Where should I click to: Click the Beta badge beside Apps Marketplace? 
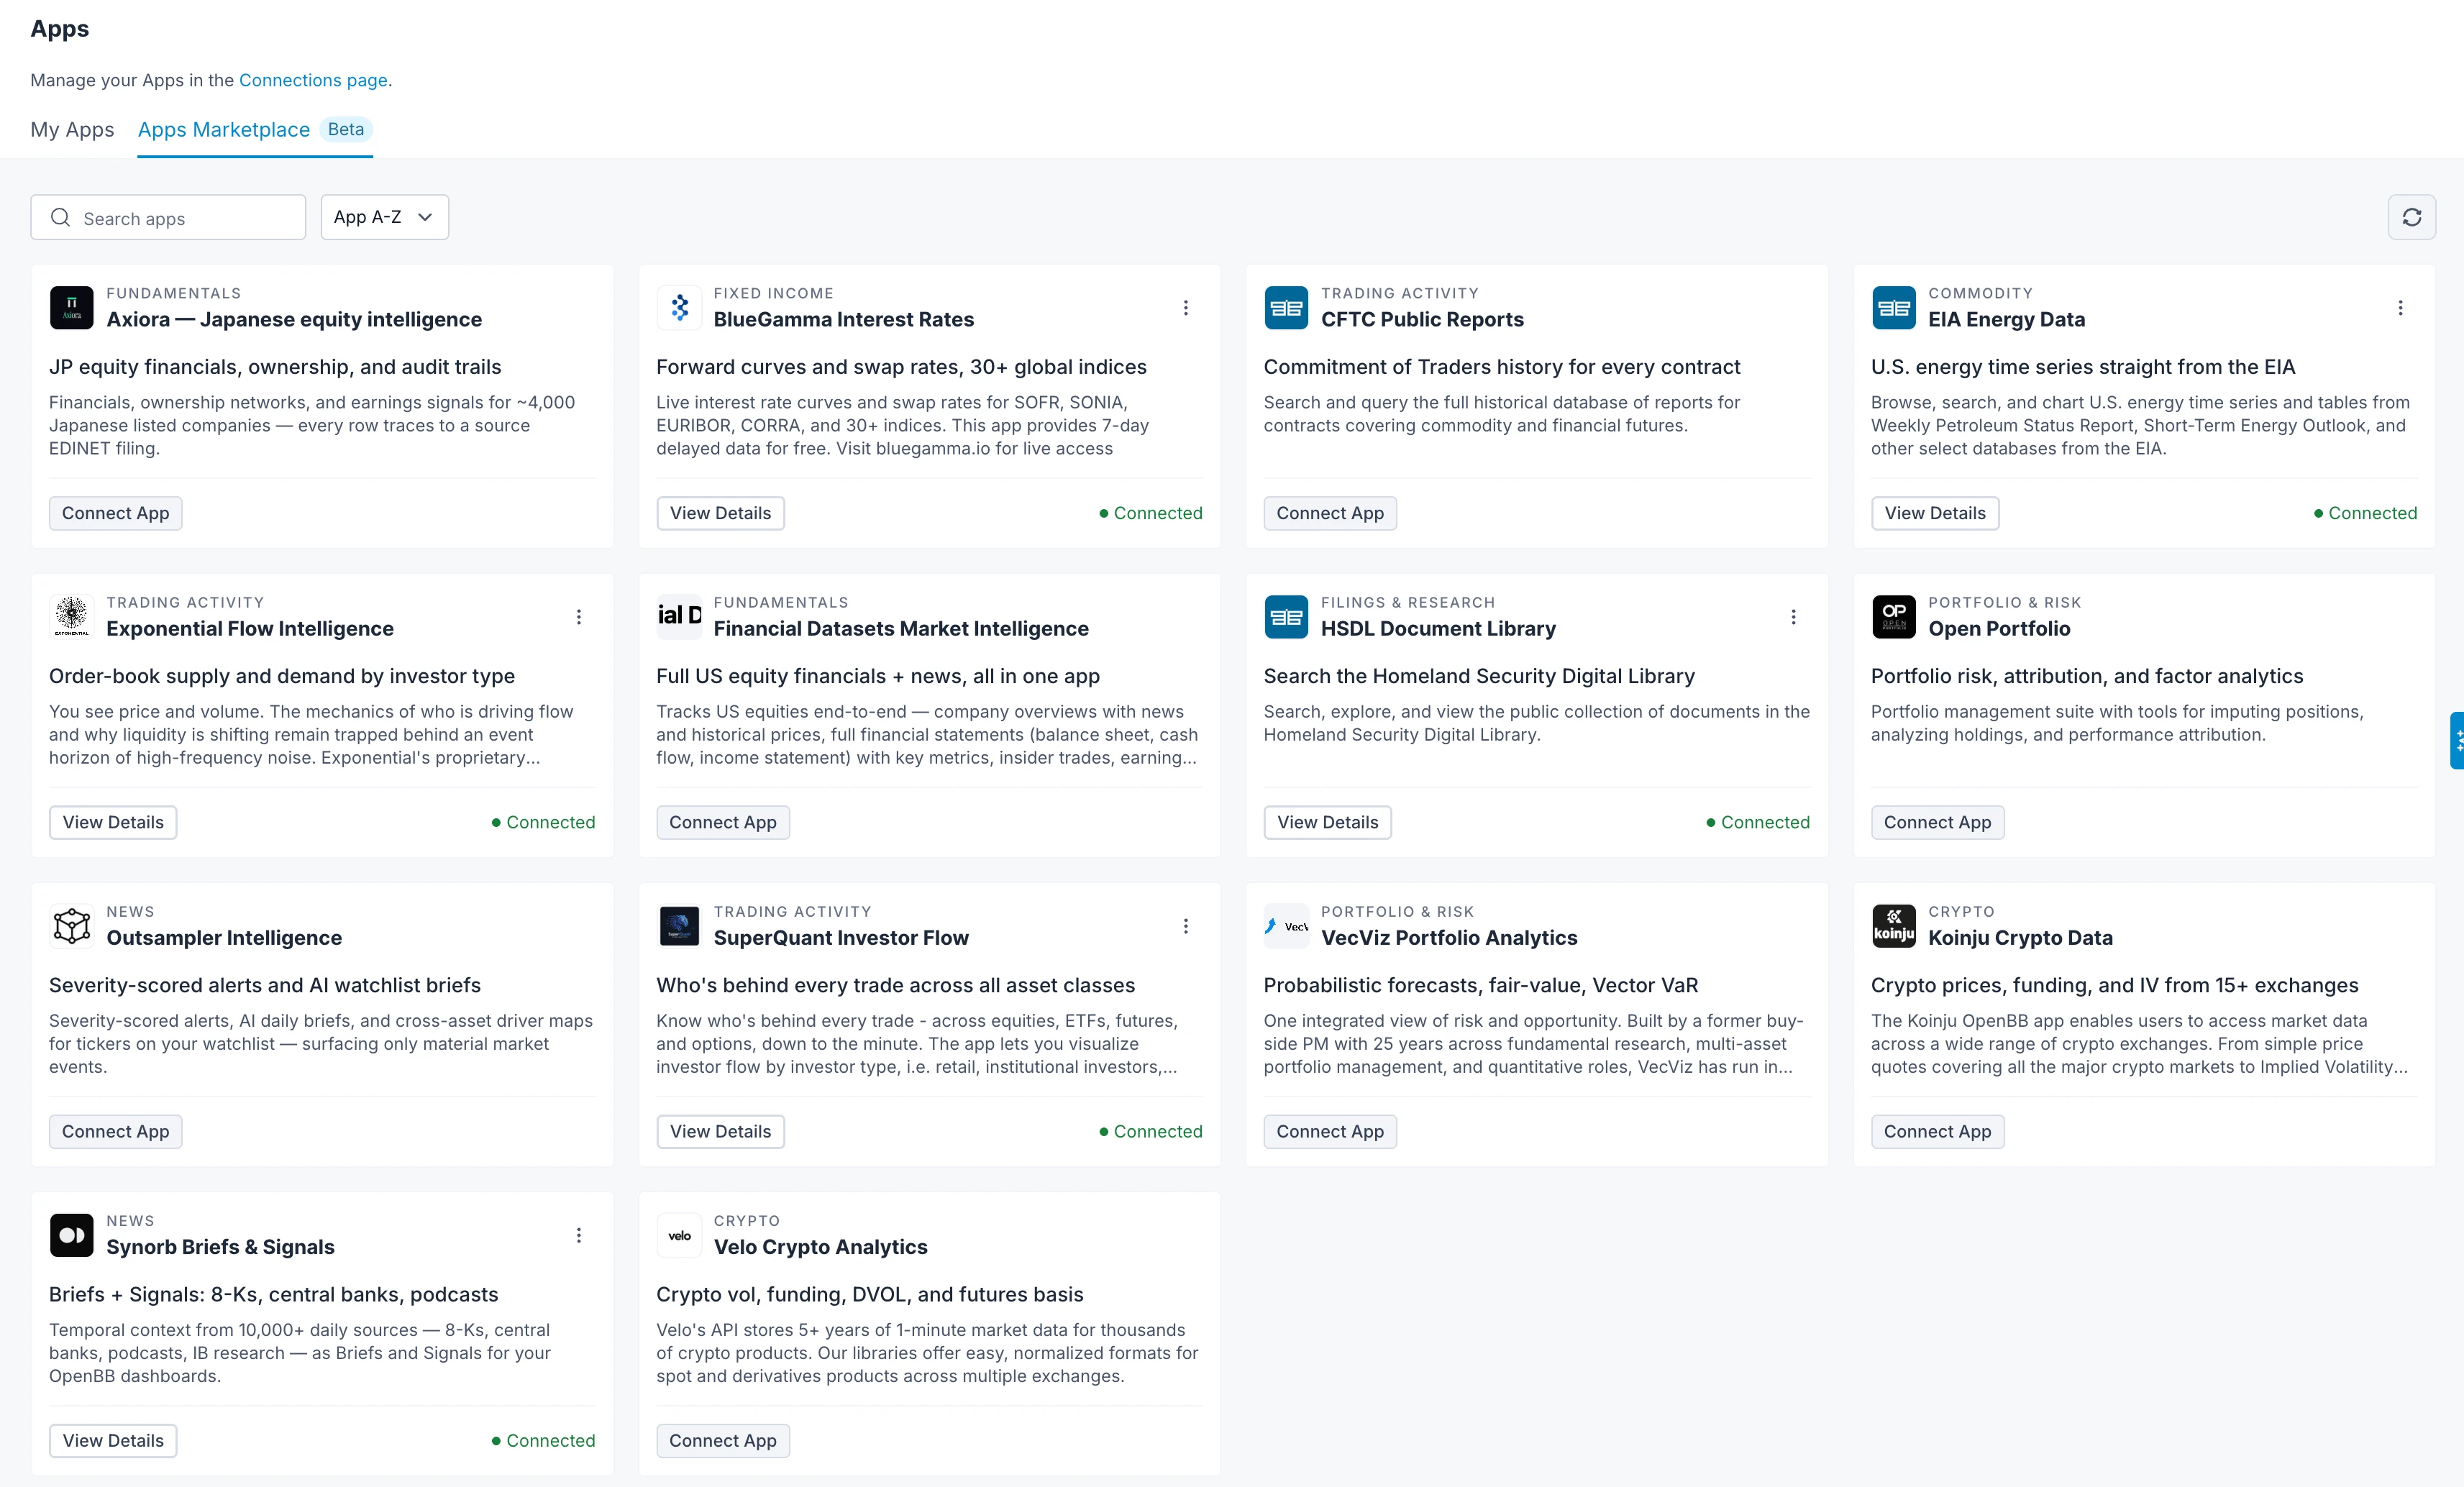coord(346,129)
